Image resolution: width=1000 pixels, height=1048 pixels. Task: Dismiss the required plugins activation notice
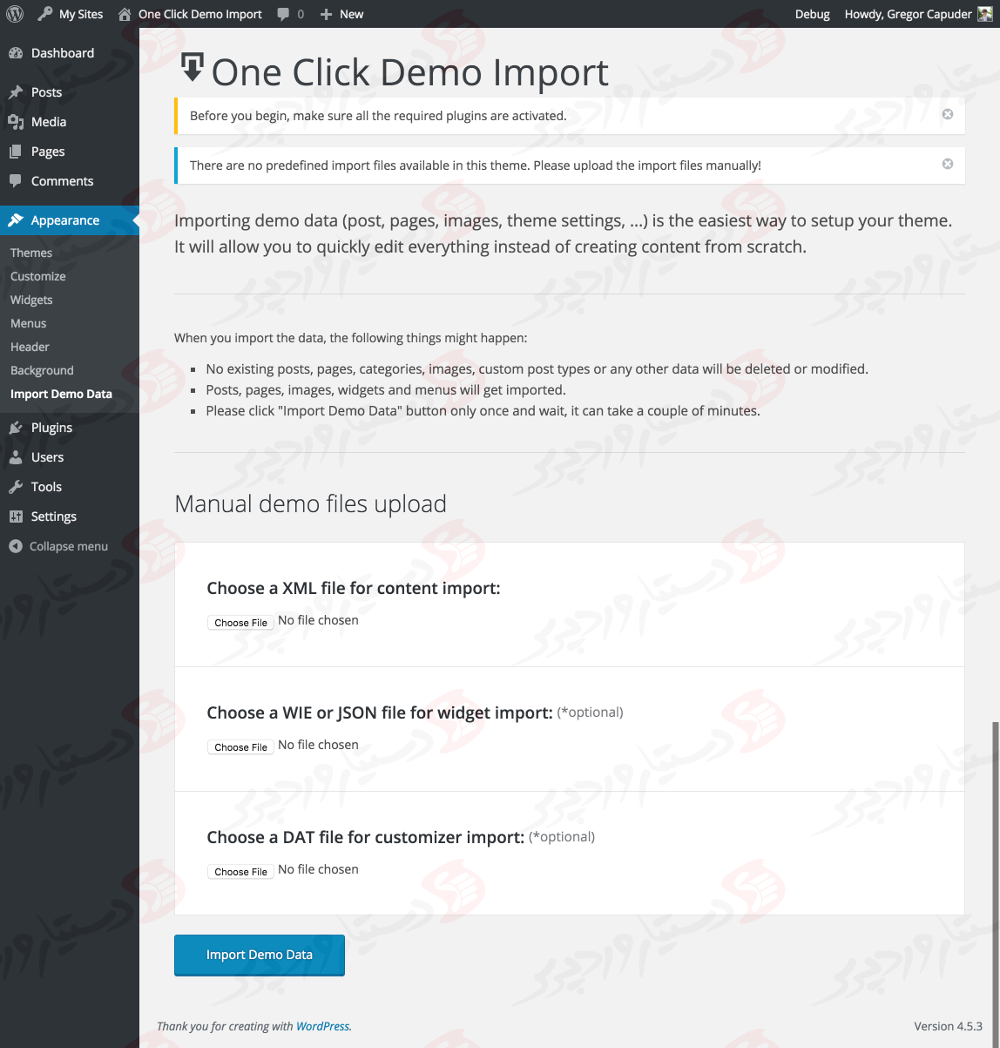point(947,114)
